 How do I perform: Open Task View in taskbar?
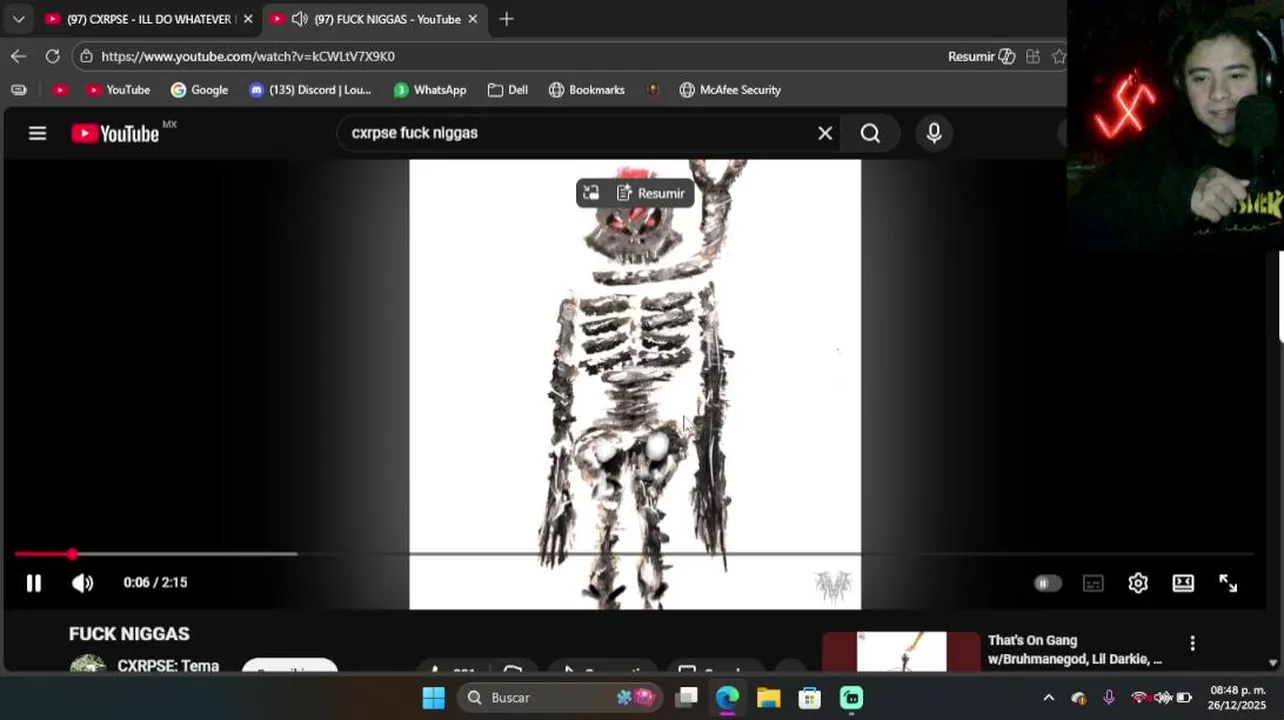click(686, 698)
